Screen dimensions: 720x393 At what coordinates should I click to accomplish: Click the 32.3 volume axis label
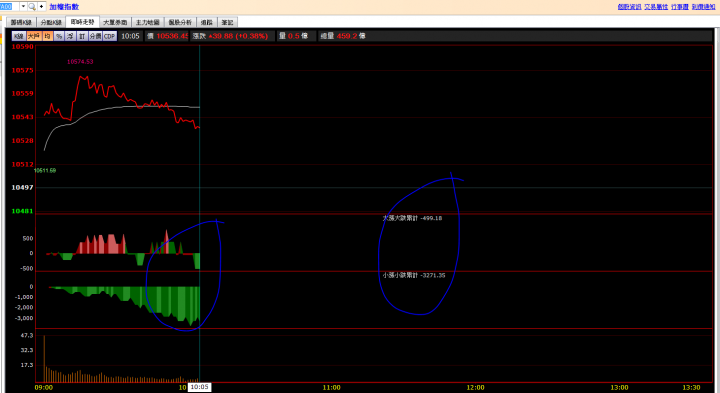coord(27,350)
